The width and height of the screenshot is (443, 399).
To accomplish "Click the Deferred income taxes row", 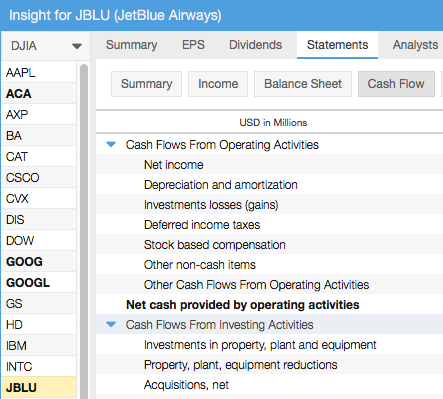I will [x=269, y=224].
